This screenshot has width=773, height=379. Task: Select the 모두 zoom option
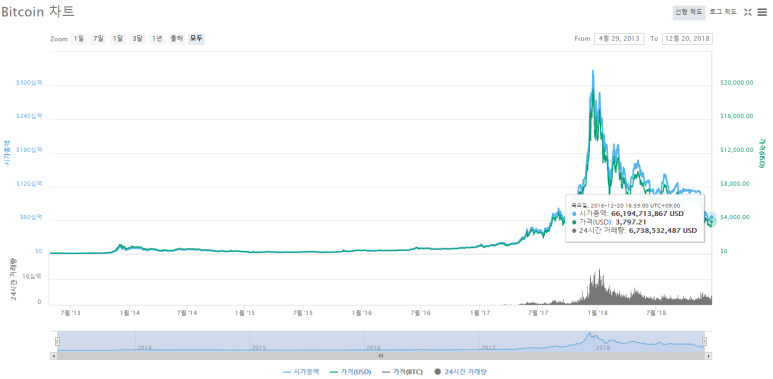(x=196, y=38)
